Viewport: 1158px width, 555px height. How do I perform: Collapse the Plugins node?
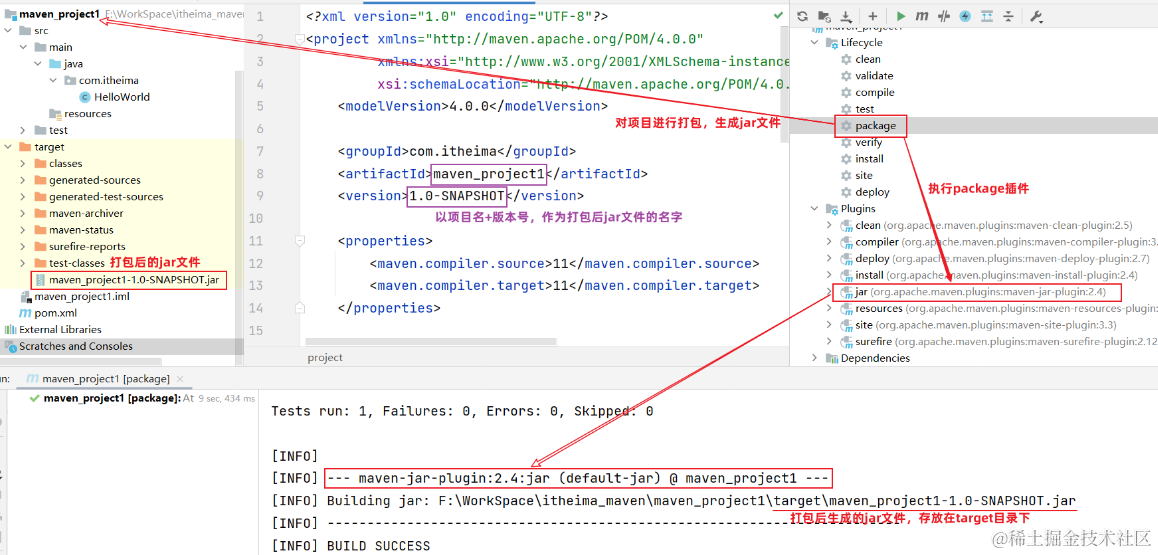tap(815, 209)
